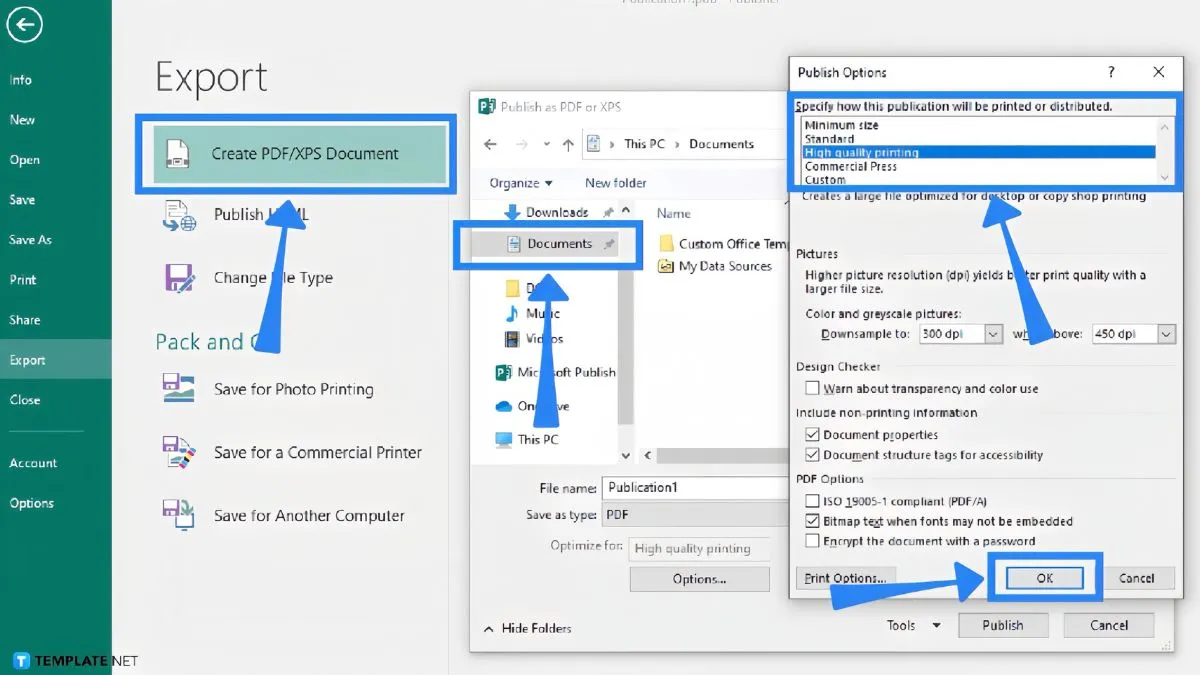Image resolution: width=1200 pixels, height=675 pixels.
Task: Toggle Encrypt the document with a password
Action: (812, 541)
